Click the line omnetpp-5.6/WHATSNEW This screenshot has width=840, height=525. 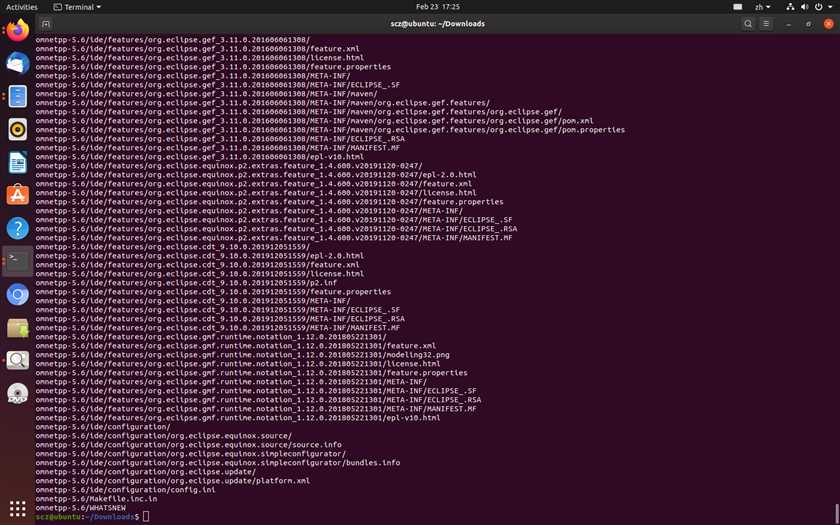click(x=81, y=508)
